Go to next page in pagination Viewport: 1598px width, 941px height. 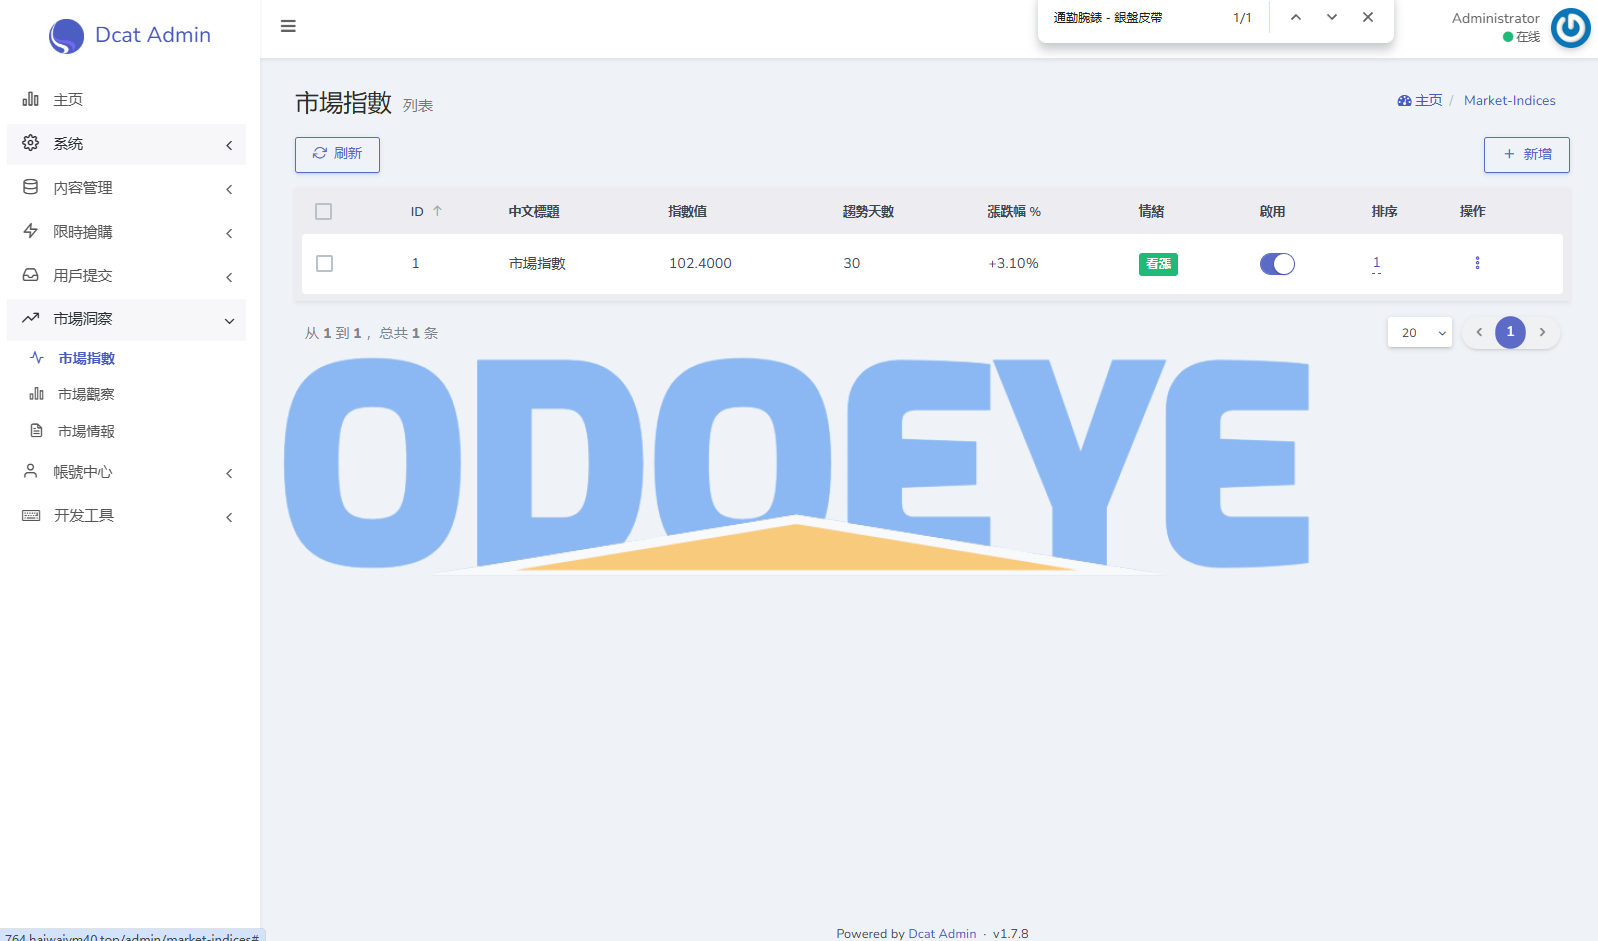[x=1542, y=332]
